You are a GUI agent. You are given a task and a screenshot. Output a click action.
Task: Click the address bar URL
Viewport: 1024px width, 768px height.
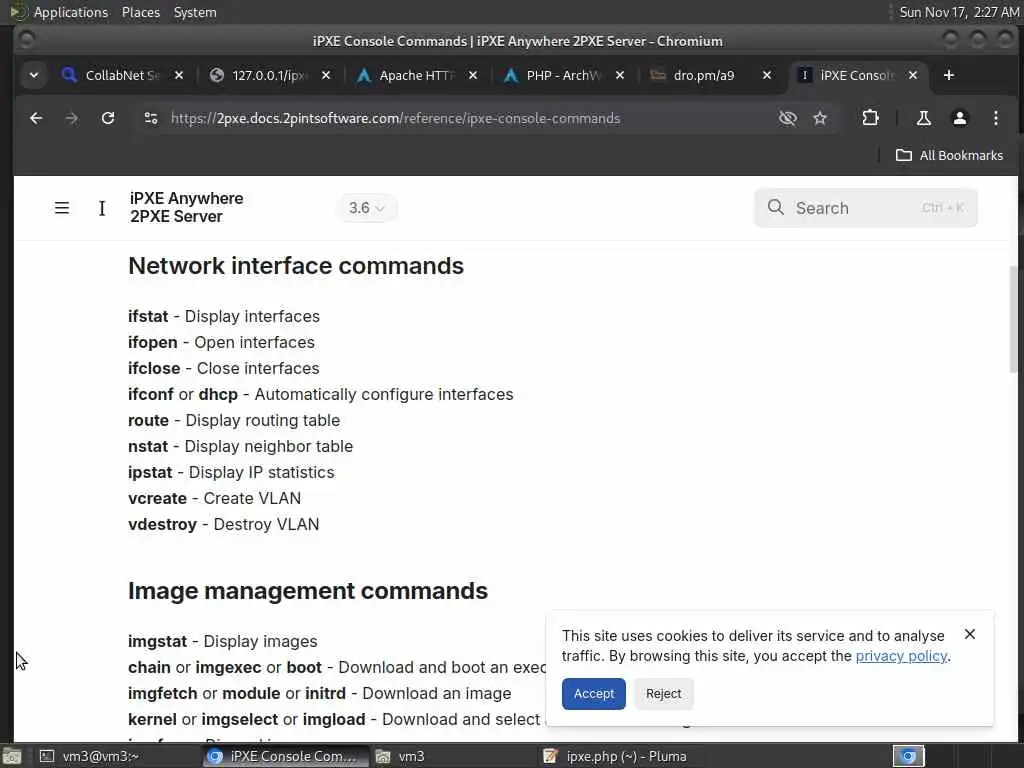click(x=395, y=118)
